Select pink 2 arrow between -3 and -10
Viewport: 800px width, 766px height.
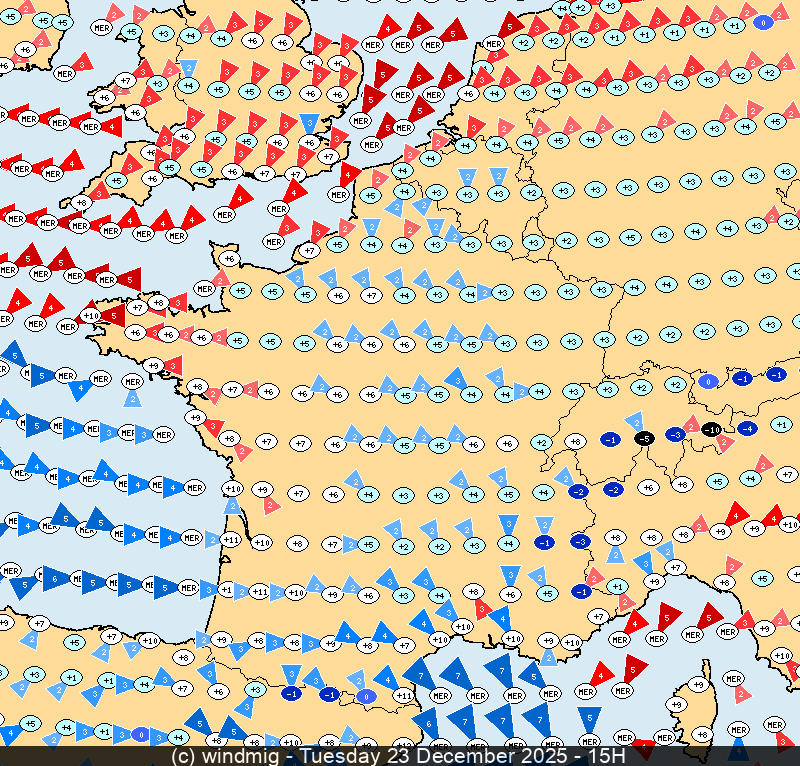click(x=692, y=427)
